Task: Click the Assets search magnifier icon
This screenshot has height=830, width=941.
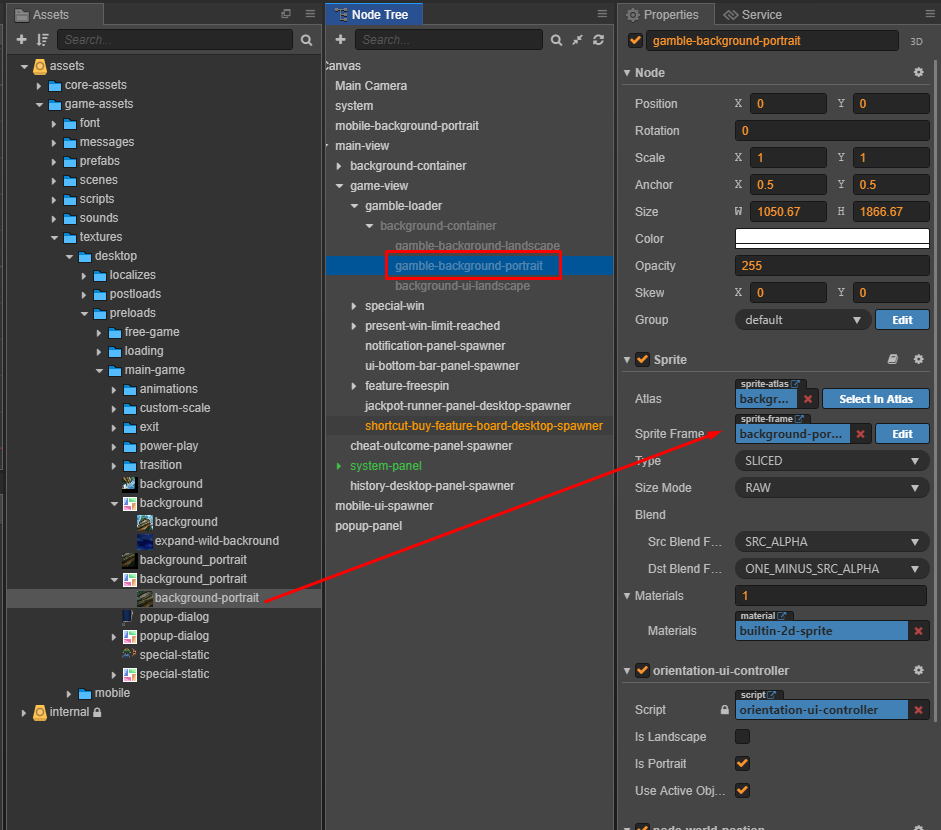Action: point(307,40)
